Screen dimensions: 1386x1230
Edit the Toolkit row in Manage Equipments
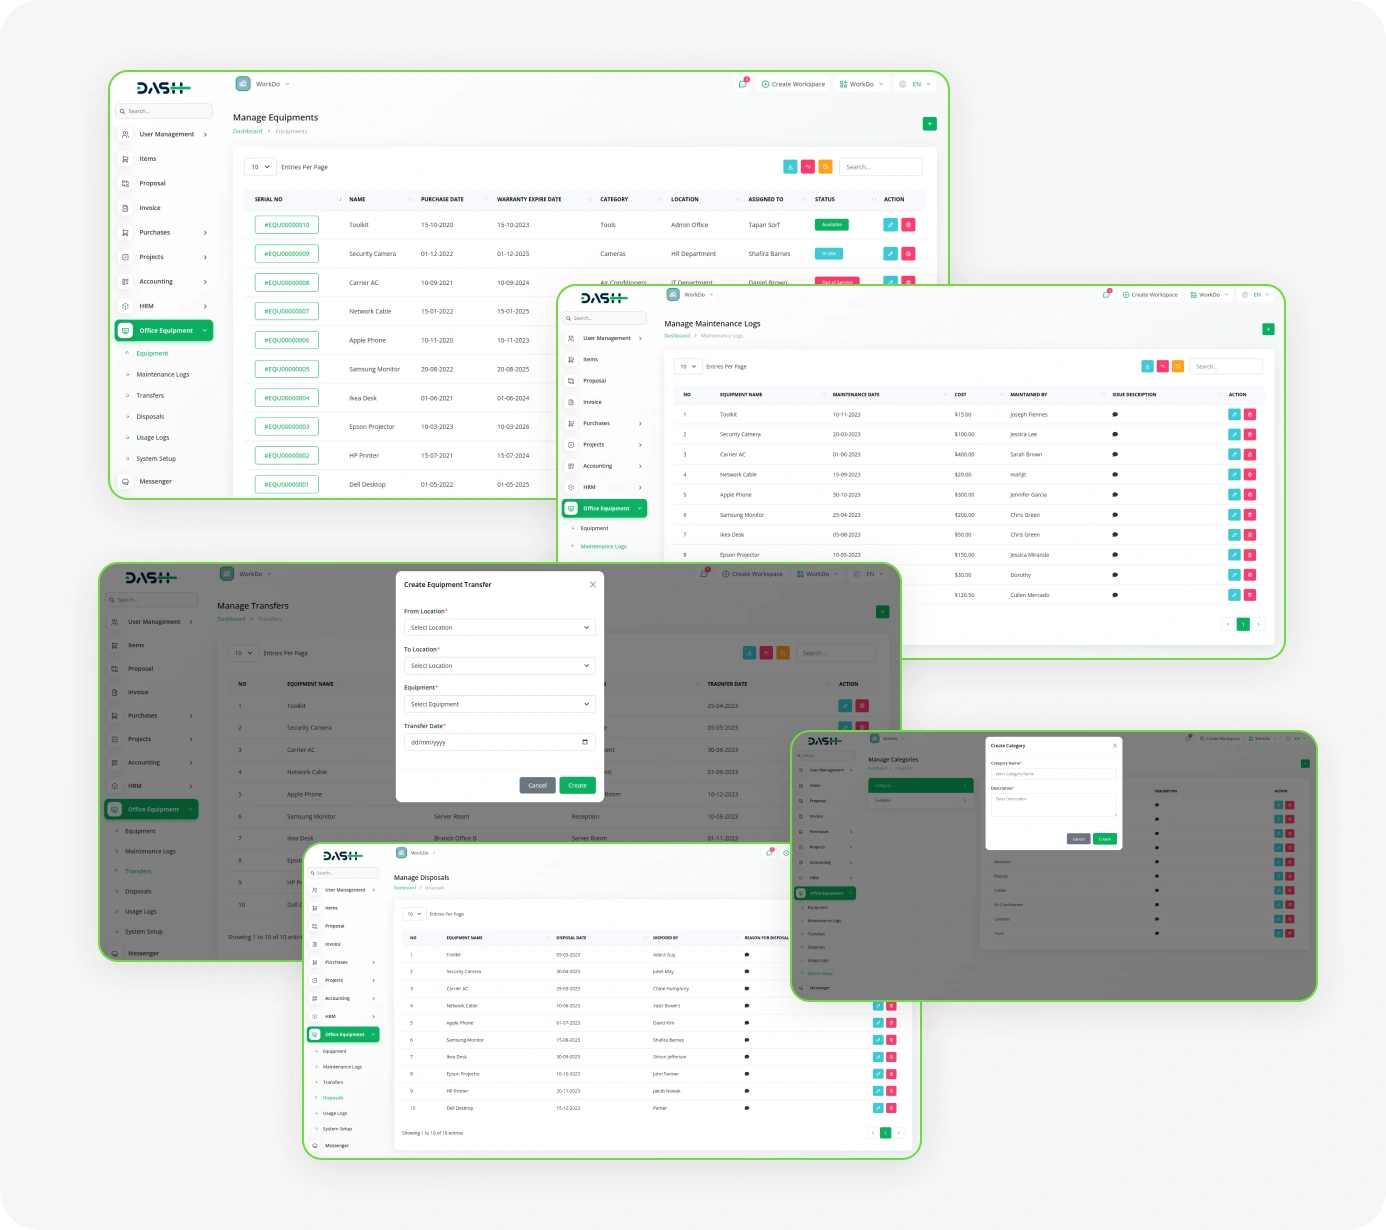click(x=890, y=225)
